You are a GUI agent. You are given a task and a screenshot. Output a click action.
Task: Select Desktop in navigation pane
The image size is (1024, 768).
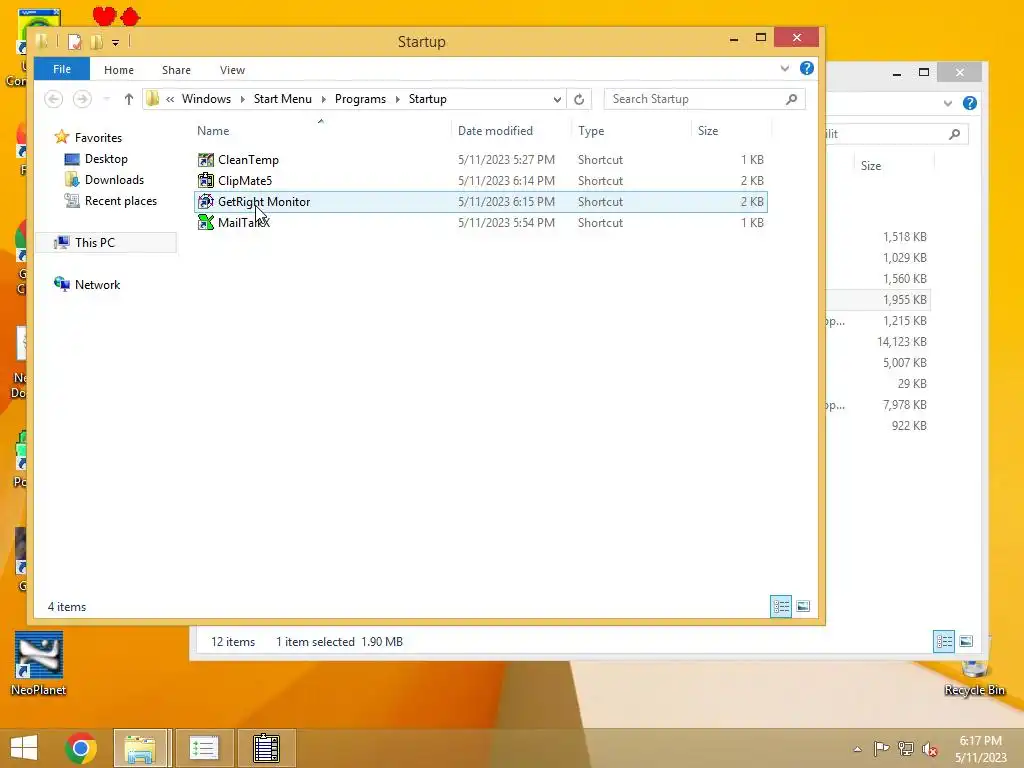pos(106,159)
